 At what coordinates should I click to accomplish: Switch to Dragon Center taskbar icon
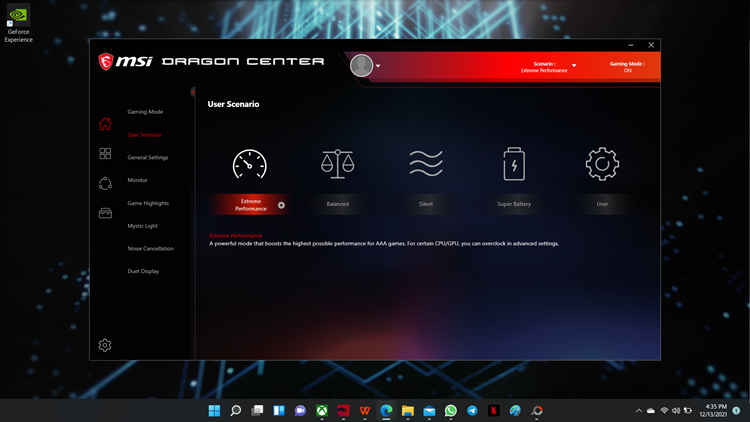[x=537, y=411]
